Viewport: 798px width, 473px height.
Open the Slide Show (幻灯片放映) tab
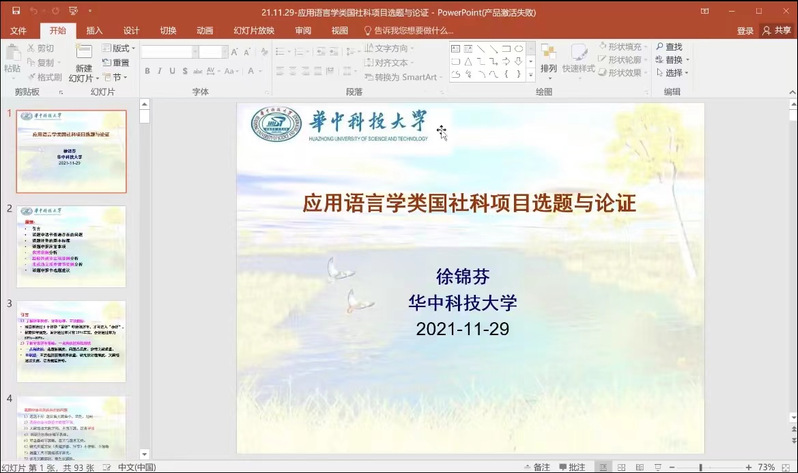(254, 31)
